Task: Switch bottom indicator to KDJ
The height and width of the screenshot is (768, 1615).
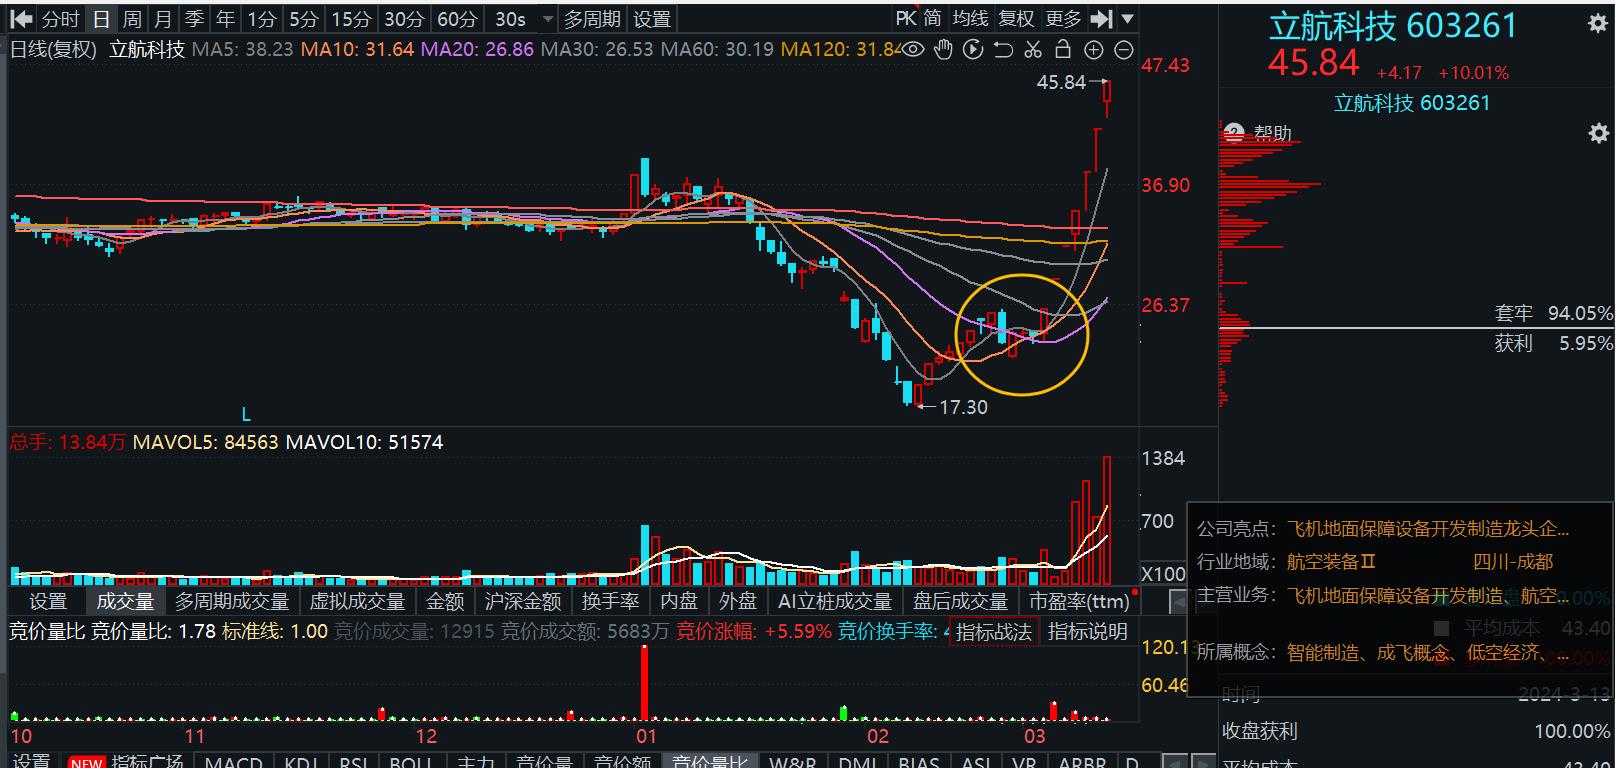Action: coord(300,762)
